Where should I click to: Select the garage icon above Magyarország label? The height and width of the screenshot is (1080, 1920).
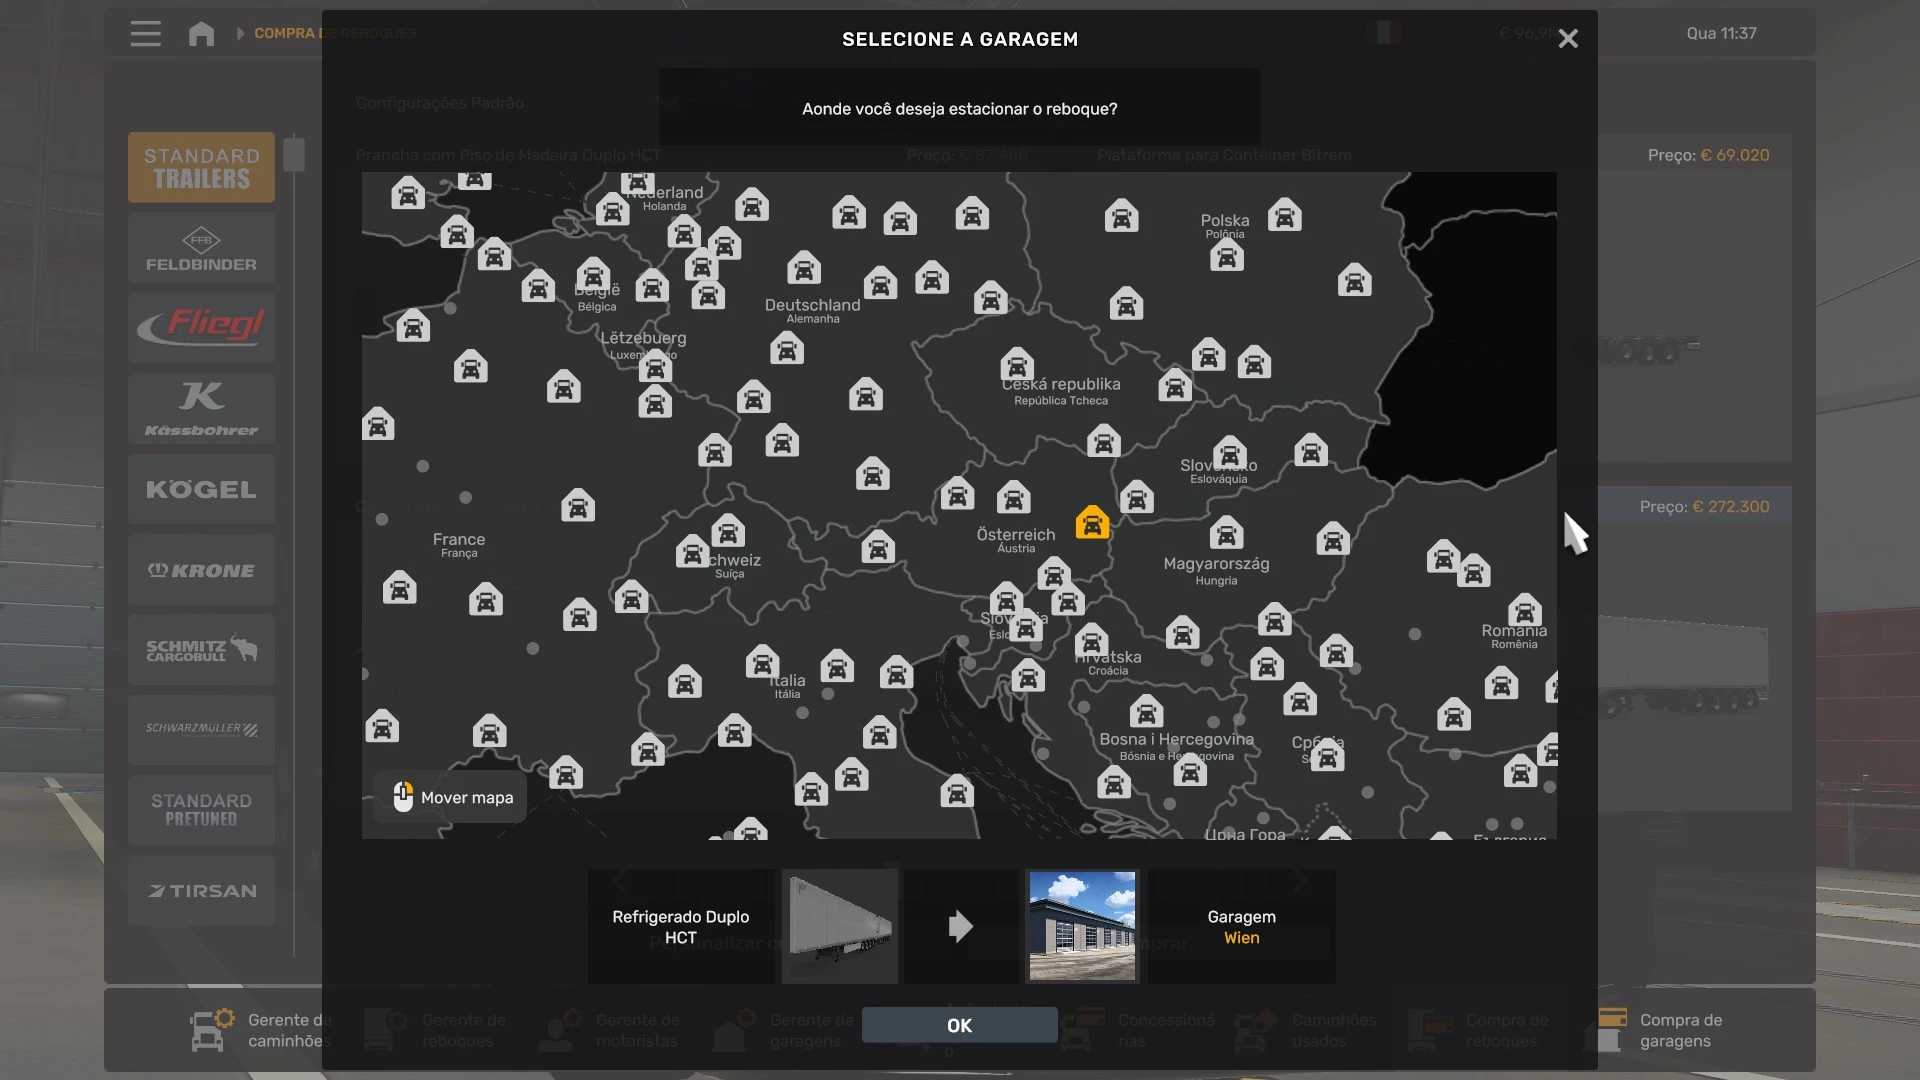[1226, 533]
